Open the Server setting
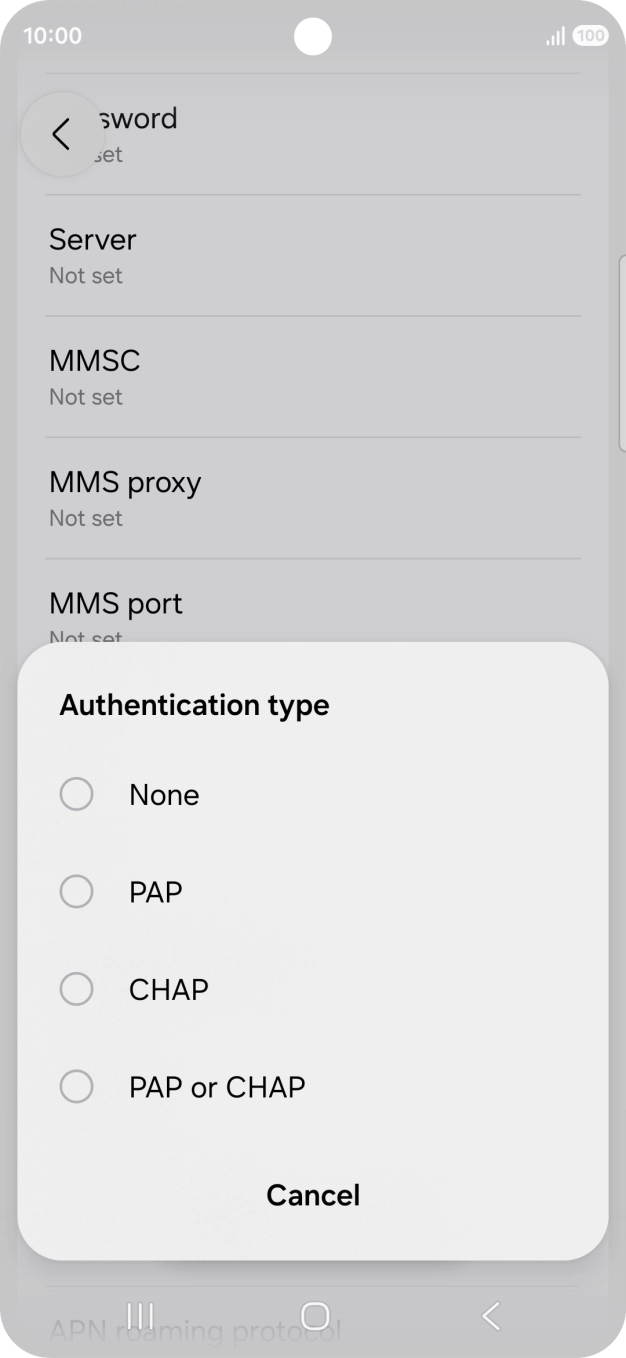 pos(313,256)
